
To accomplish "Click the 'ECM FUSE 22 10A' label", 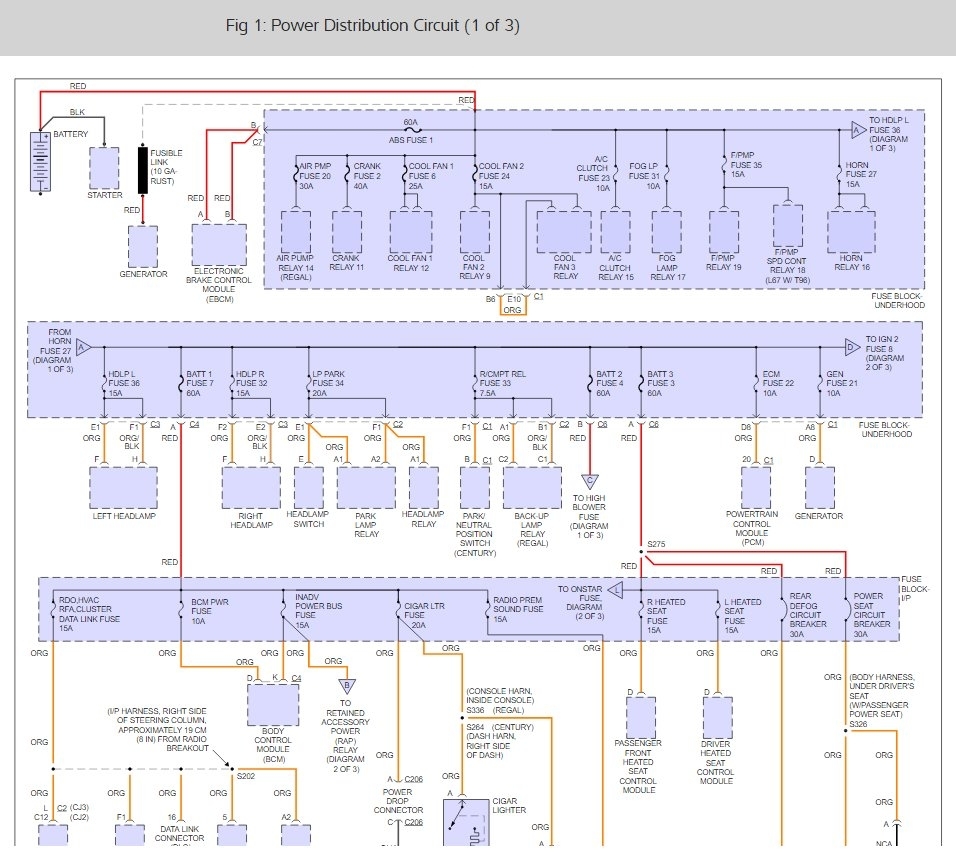I will pyautogui.click(x=779, y=383).
